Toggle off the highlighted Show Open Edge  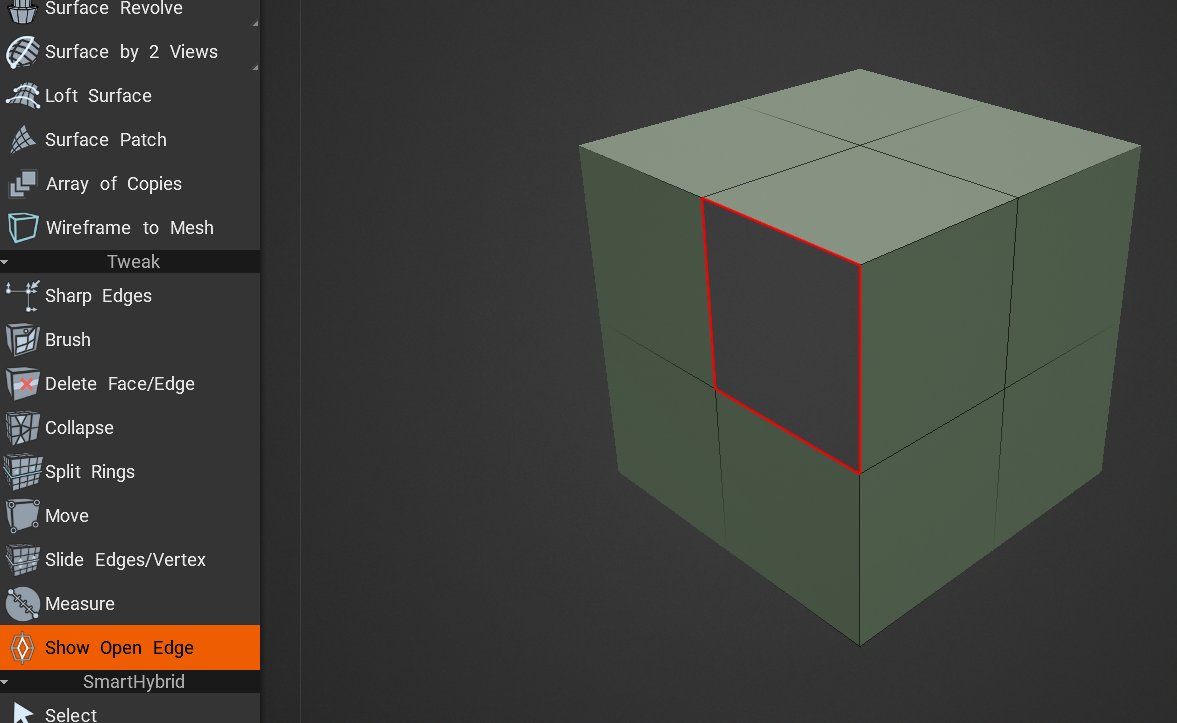tap(119, 648)
